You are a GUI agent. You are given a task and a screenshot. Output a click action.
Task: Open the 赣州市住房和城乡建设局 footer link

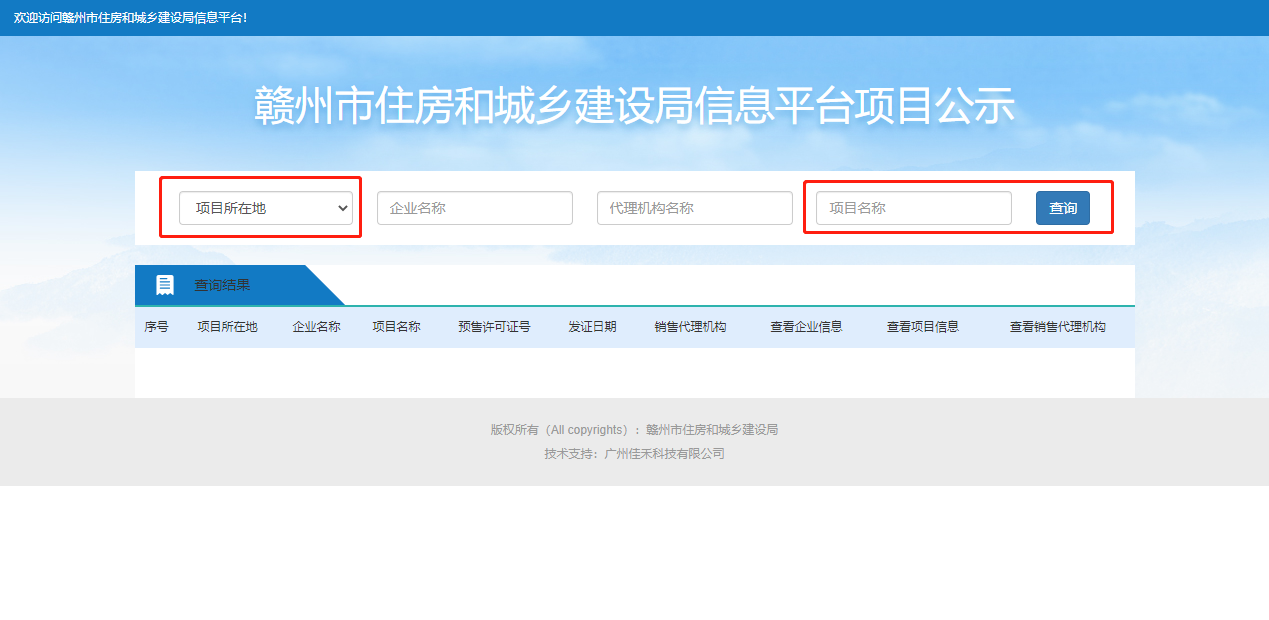click(713, 429)
